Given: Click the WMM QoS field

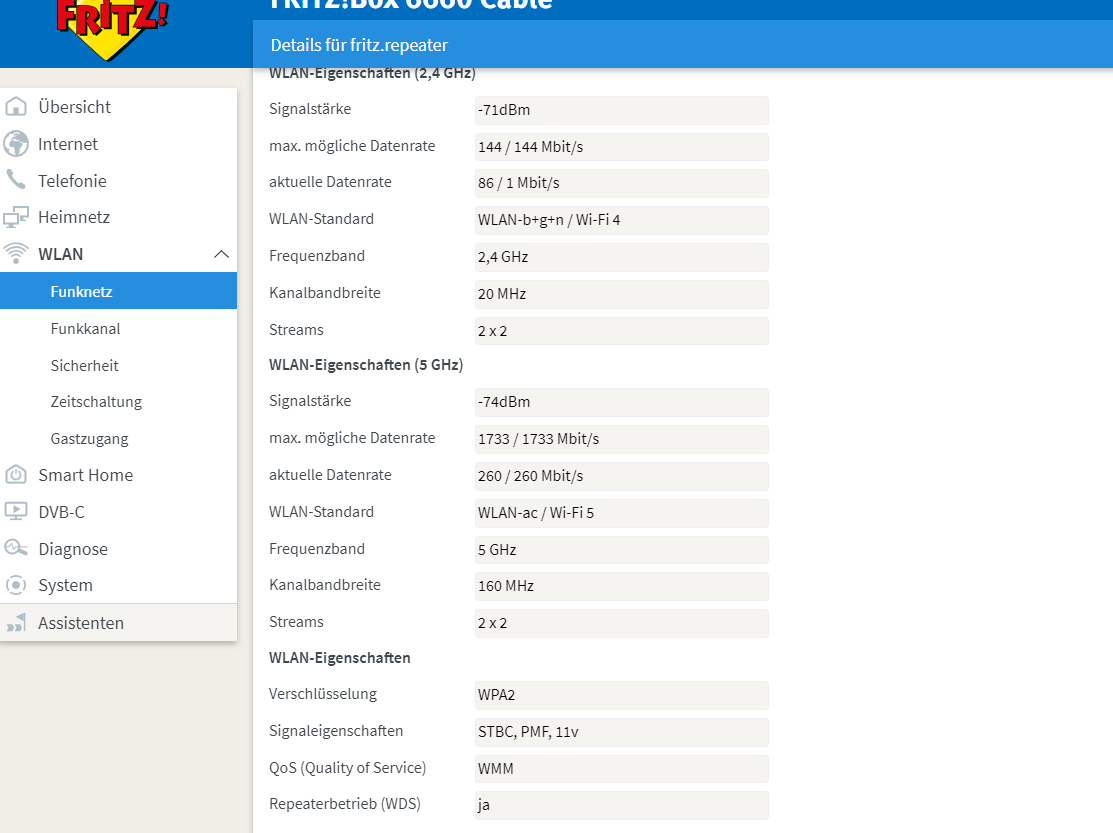Looking at the screenshot, I should pyautogui.click(x=622, y=769).
